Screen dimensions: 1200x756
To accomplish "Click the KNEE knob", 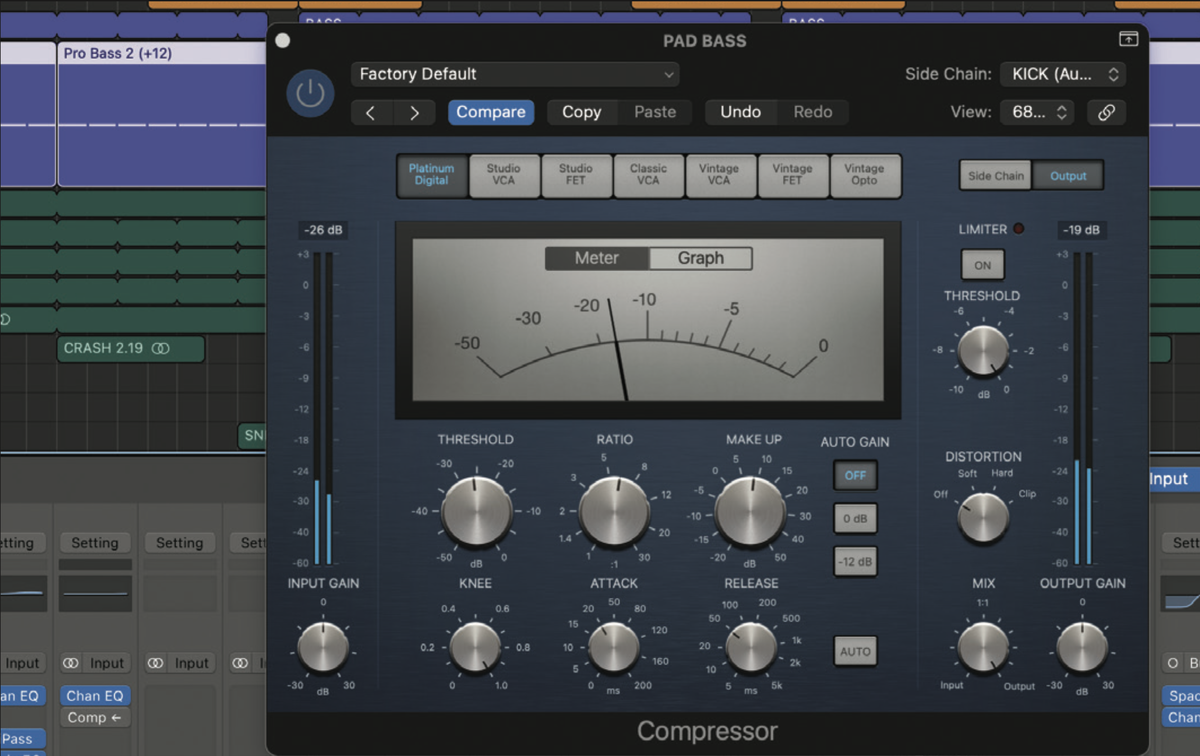I will click(476, 647).
